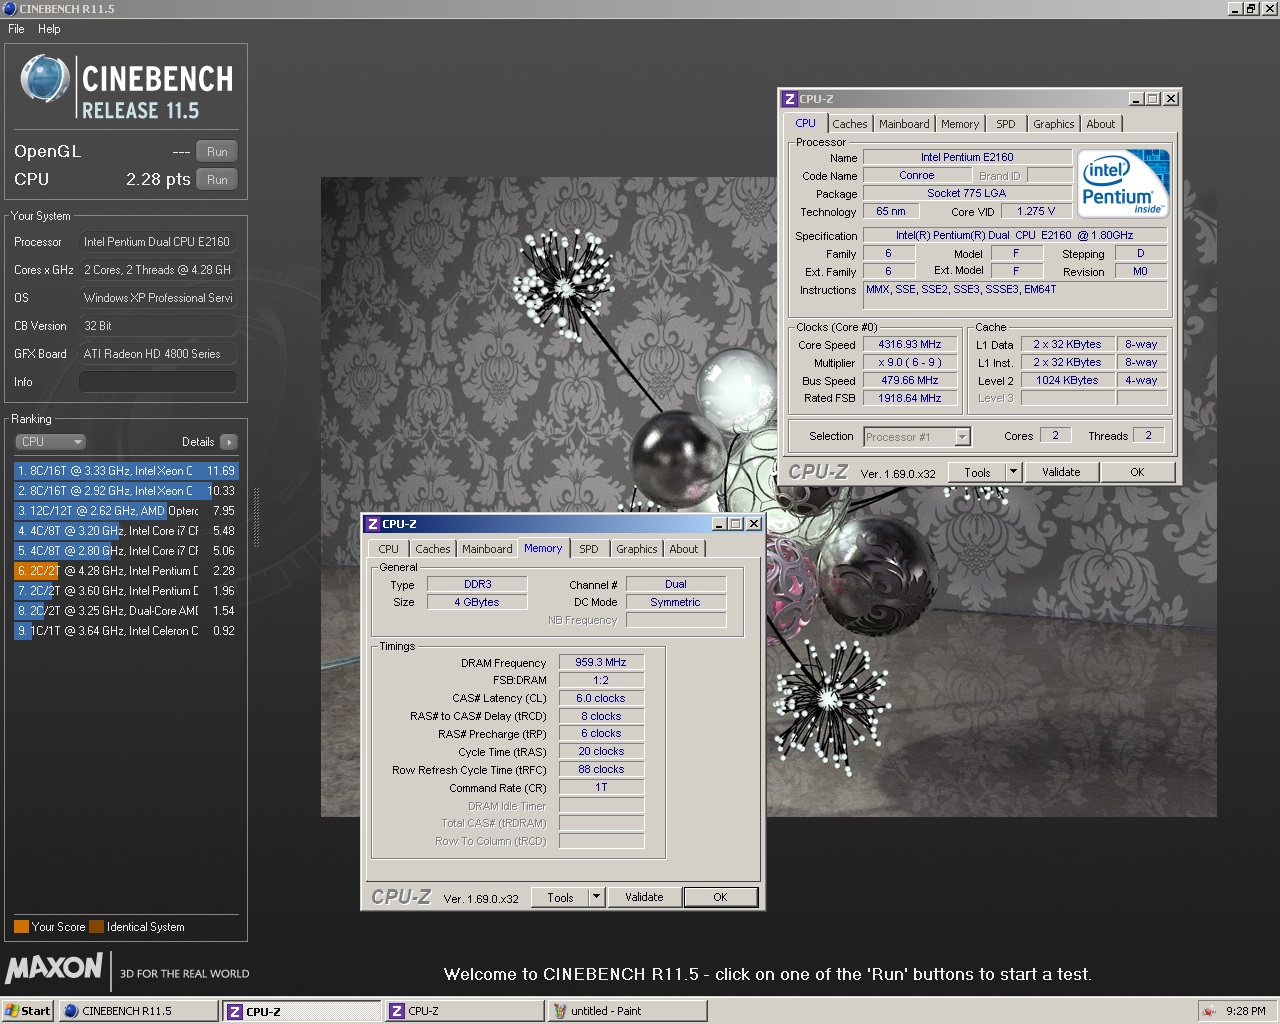Click processor Name field Intel Pentium E2160
This screenshot has width=1280, height=1024.
(x=967, y=157)
